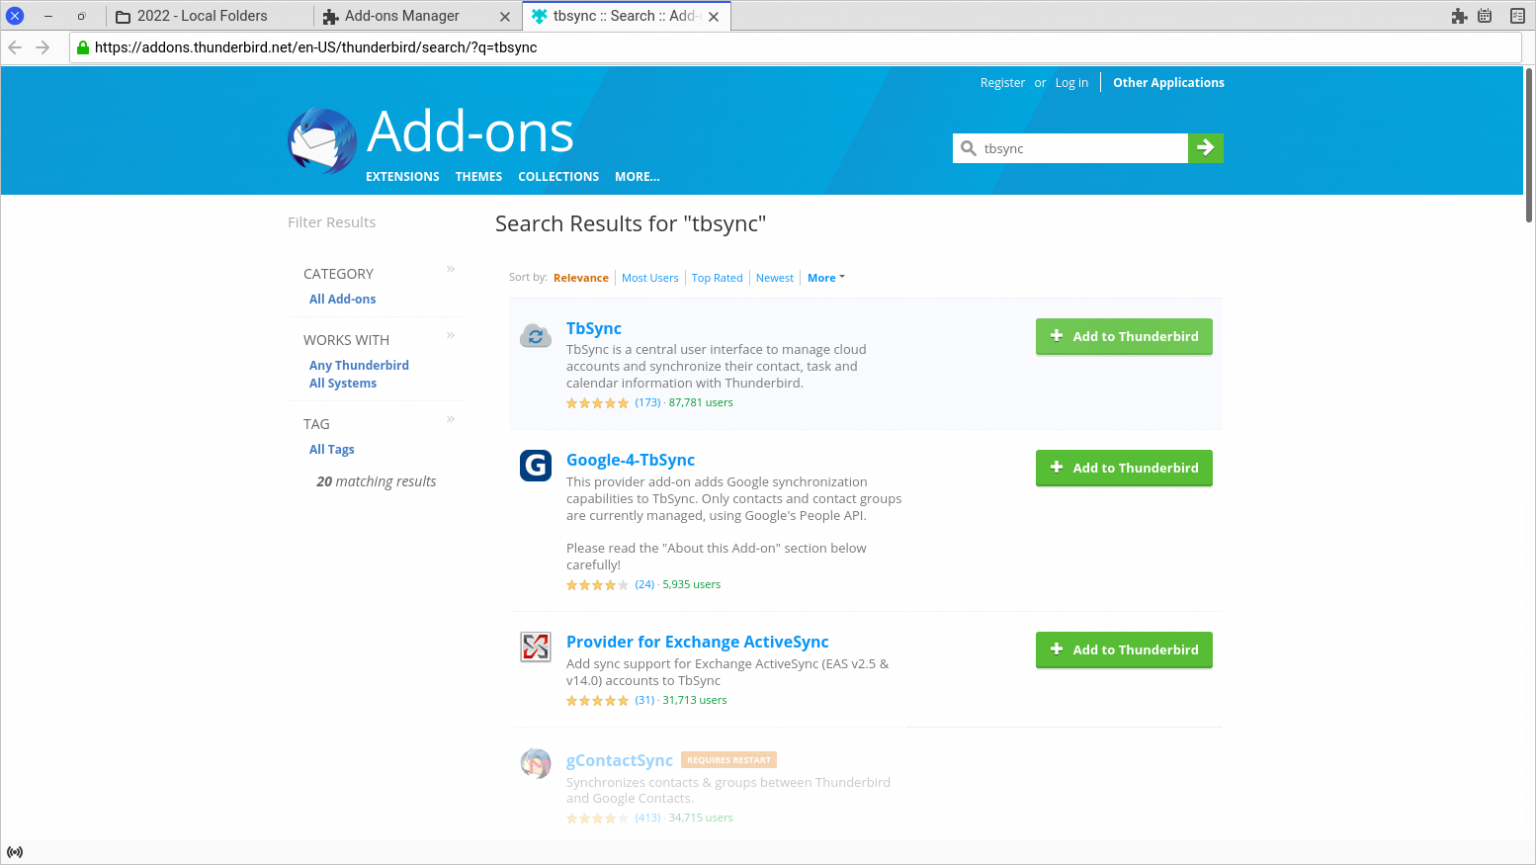Viewport: 1536px width, 865px height.
Task: Open Other Applications link
Action: (1168, 83)
